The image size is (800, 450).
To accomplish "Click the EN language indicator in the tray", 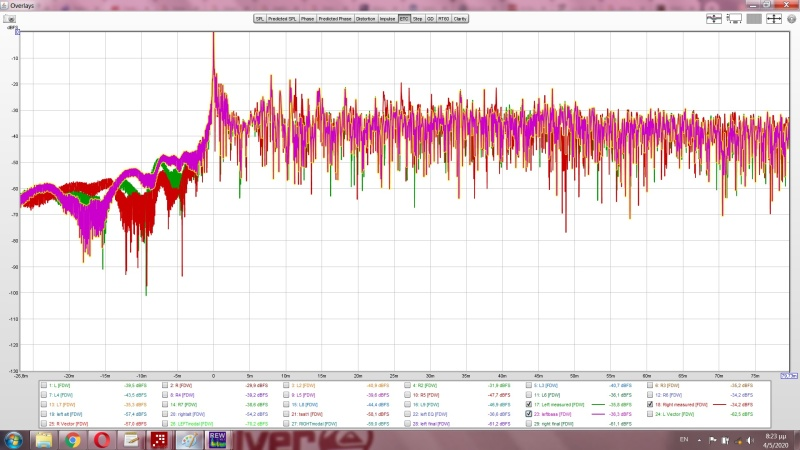I will pos(682,439).
